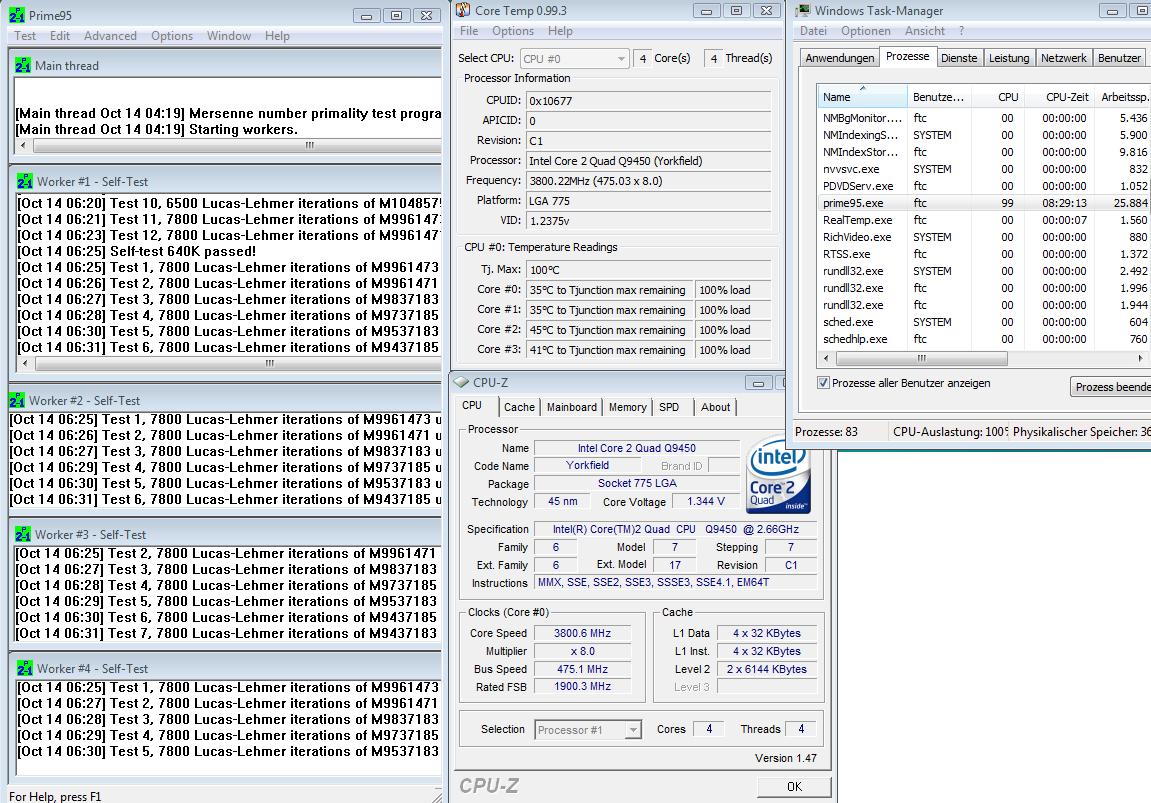
Task: Click the CPU-Z title bar icon
Action: click(462, 382)
